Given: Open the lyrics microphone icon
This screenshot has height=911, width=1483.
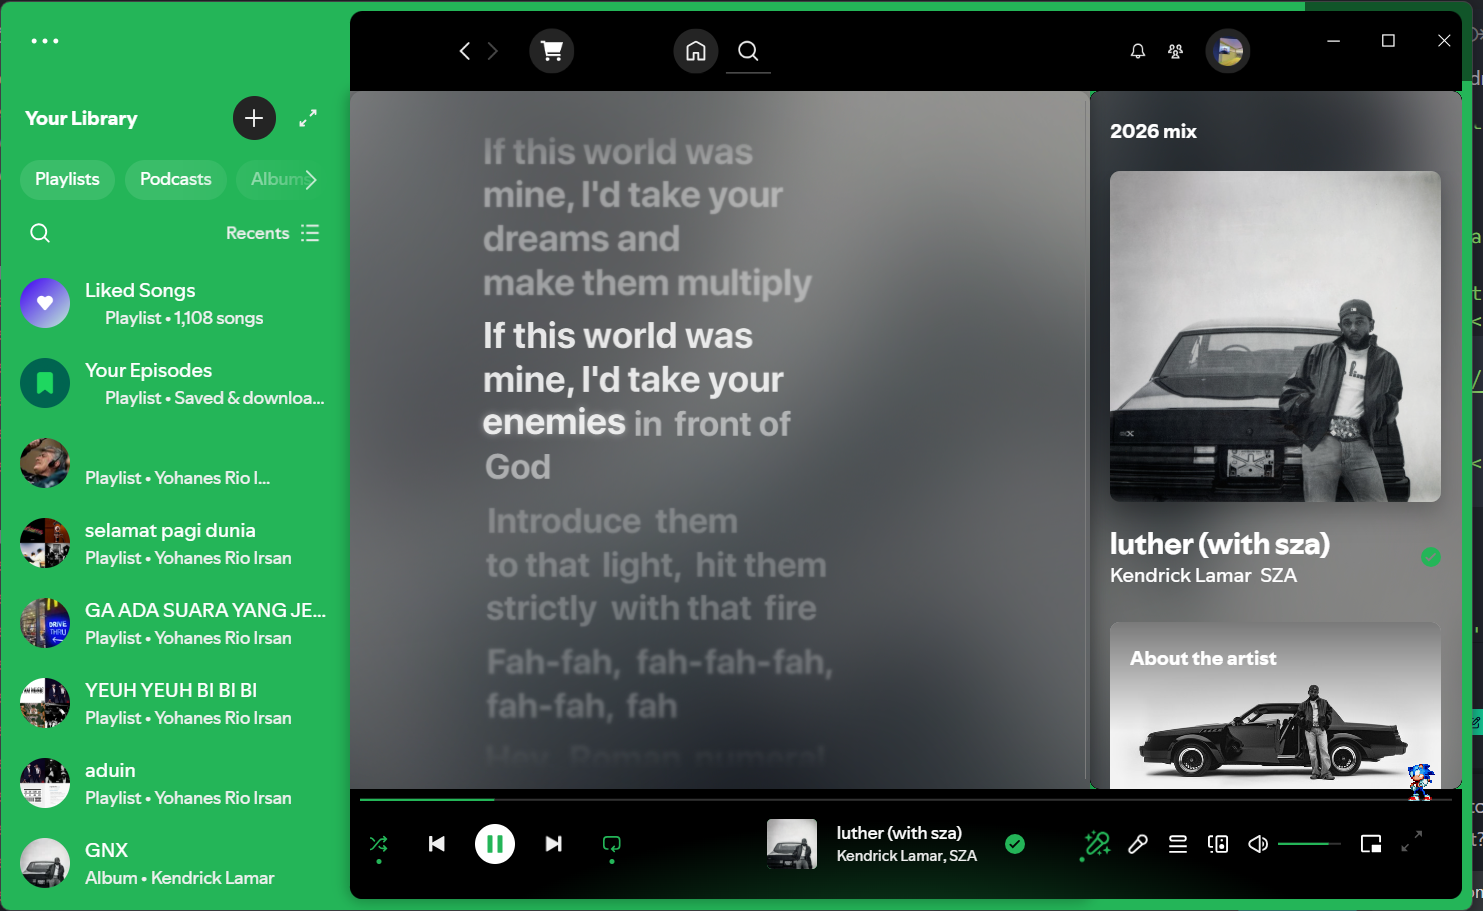Looking at the screenshot, I should click(1138, 844).
